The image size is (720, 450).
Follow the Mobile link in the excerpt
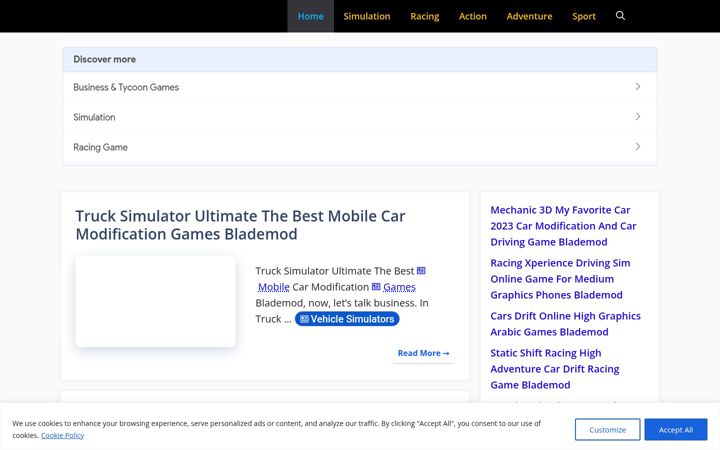pos(274,287)
